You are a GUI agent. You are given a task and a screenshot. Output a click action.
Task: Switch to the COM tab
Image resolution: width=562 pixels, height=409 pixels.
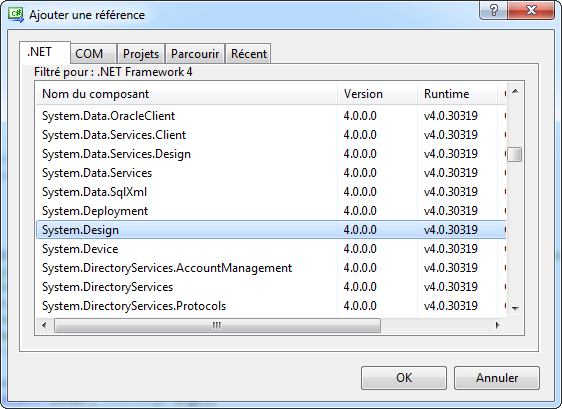click(93, 54)
